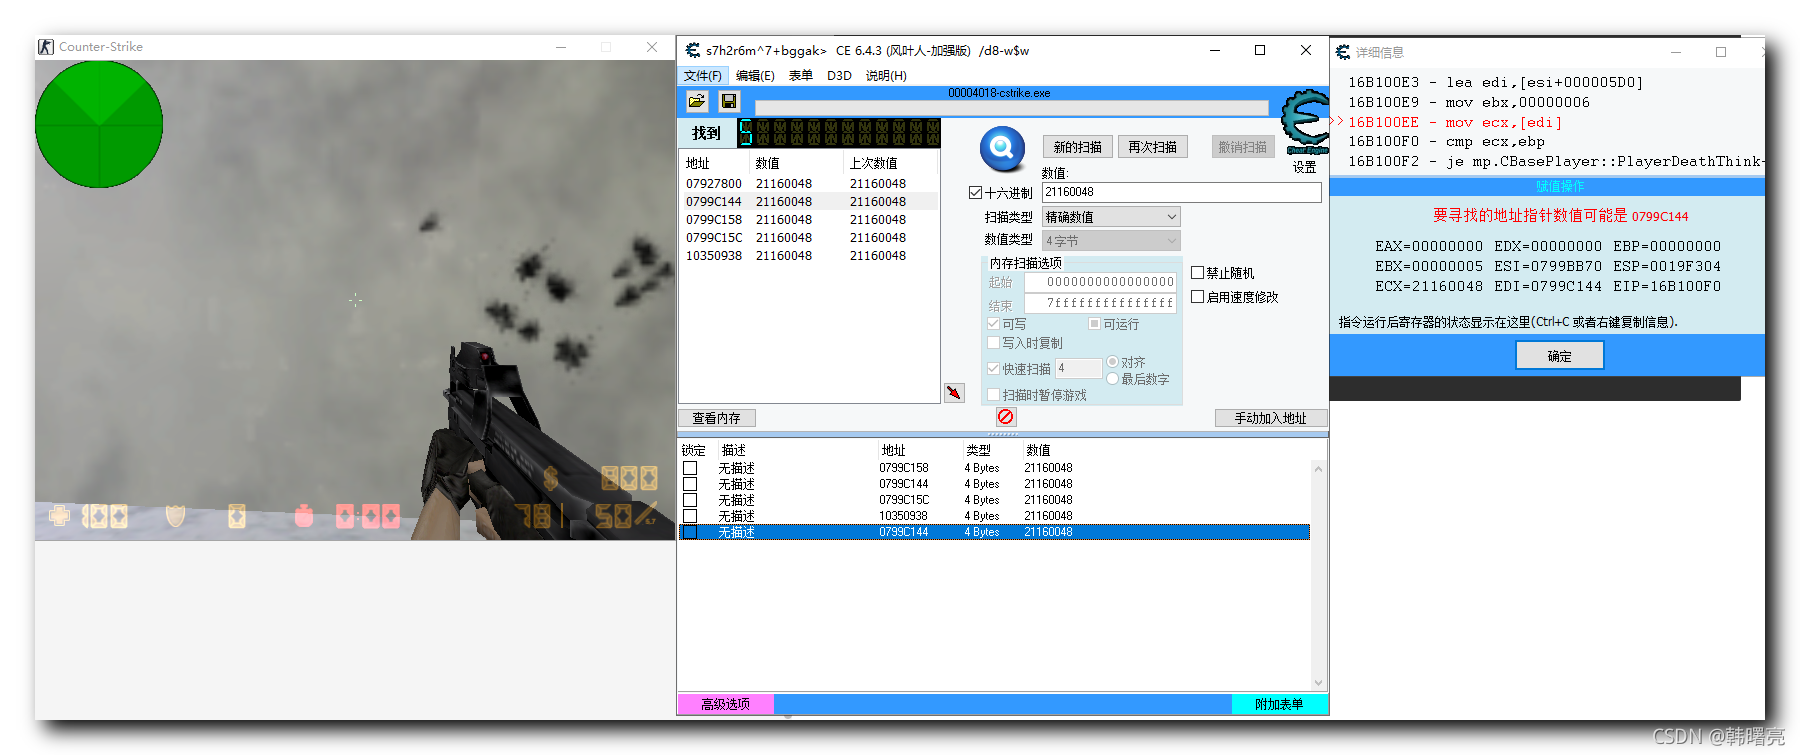Select highlighted 0799C144 address table row
Image resolution: width=1800 pixels, height=755 pixels.
pyautogui.click(x=994, y=532)
